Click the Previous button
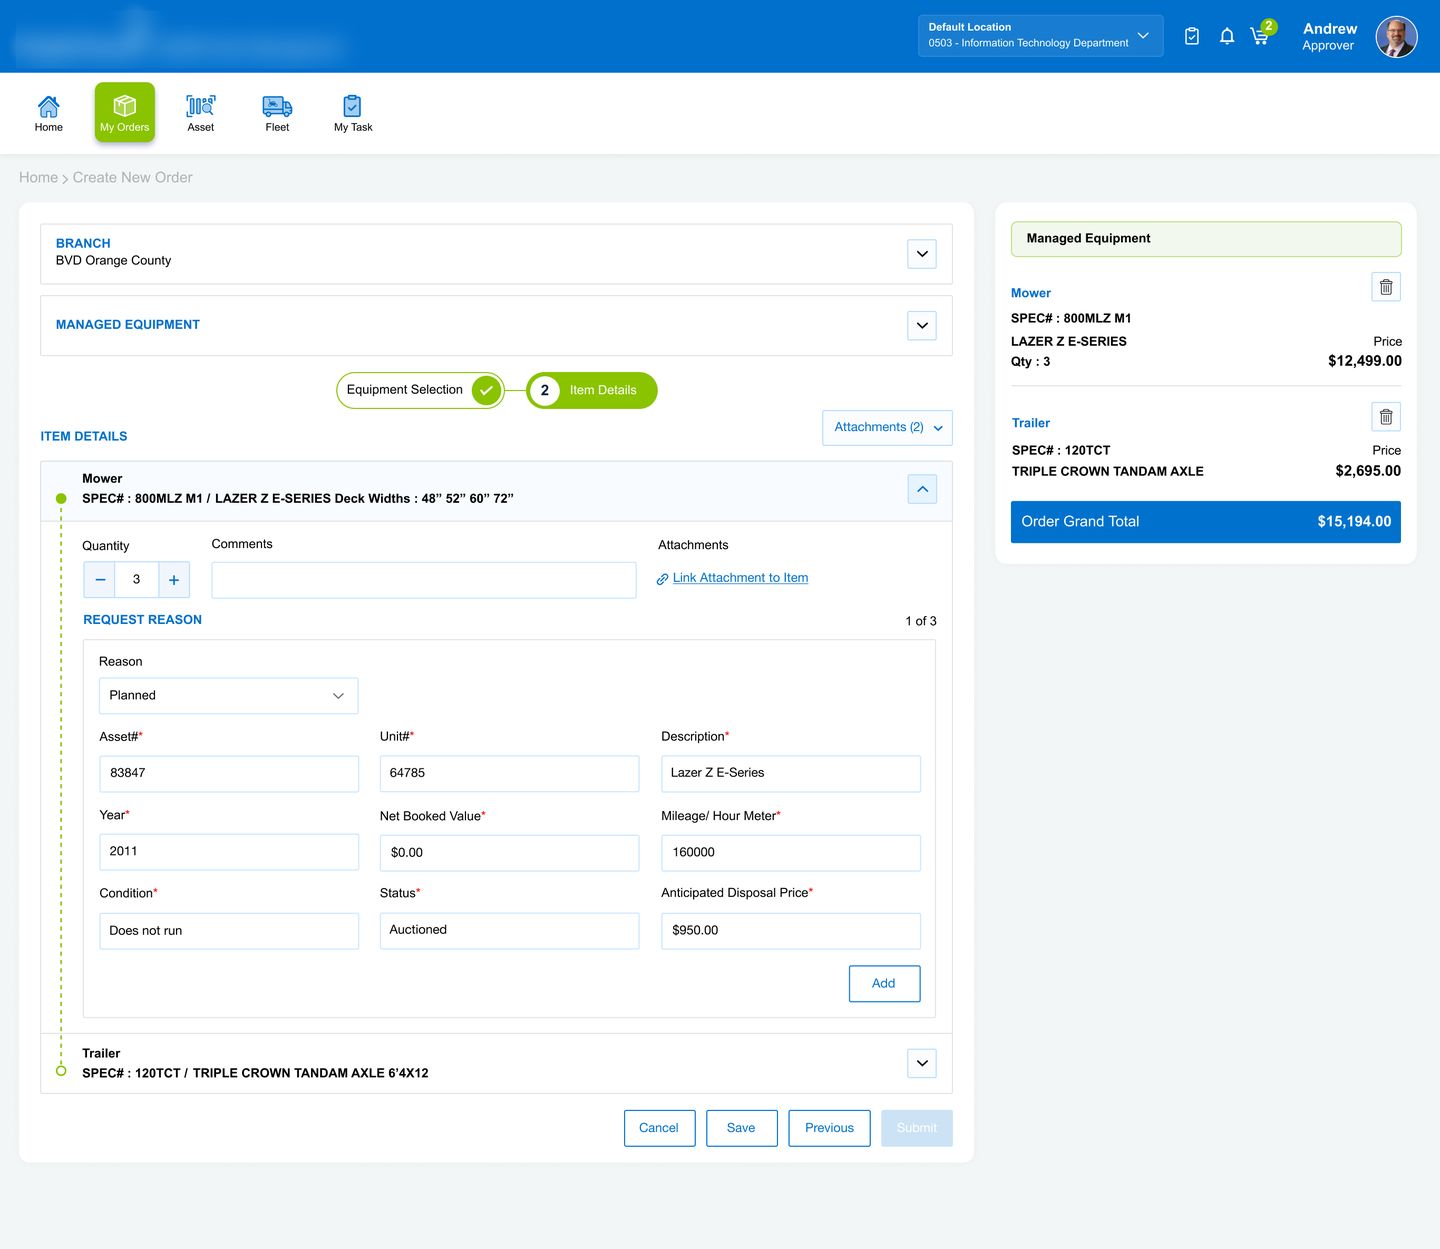1440x1249 pixels. [829, 1128]
